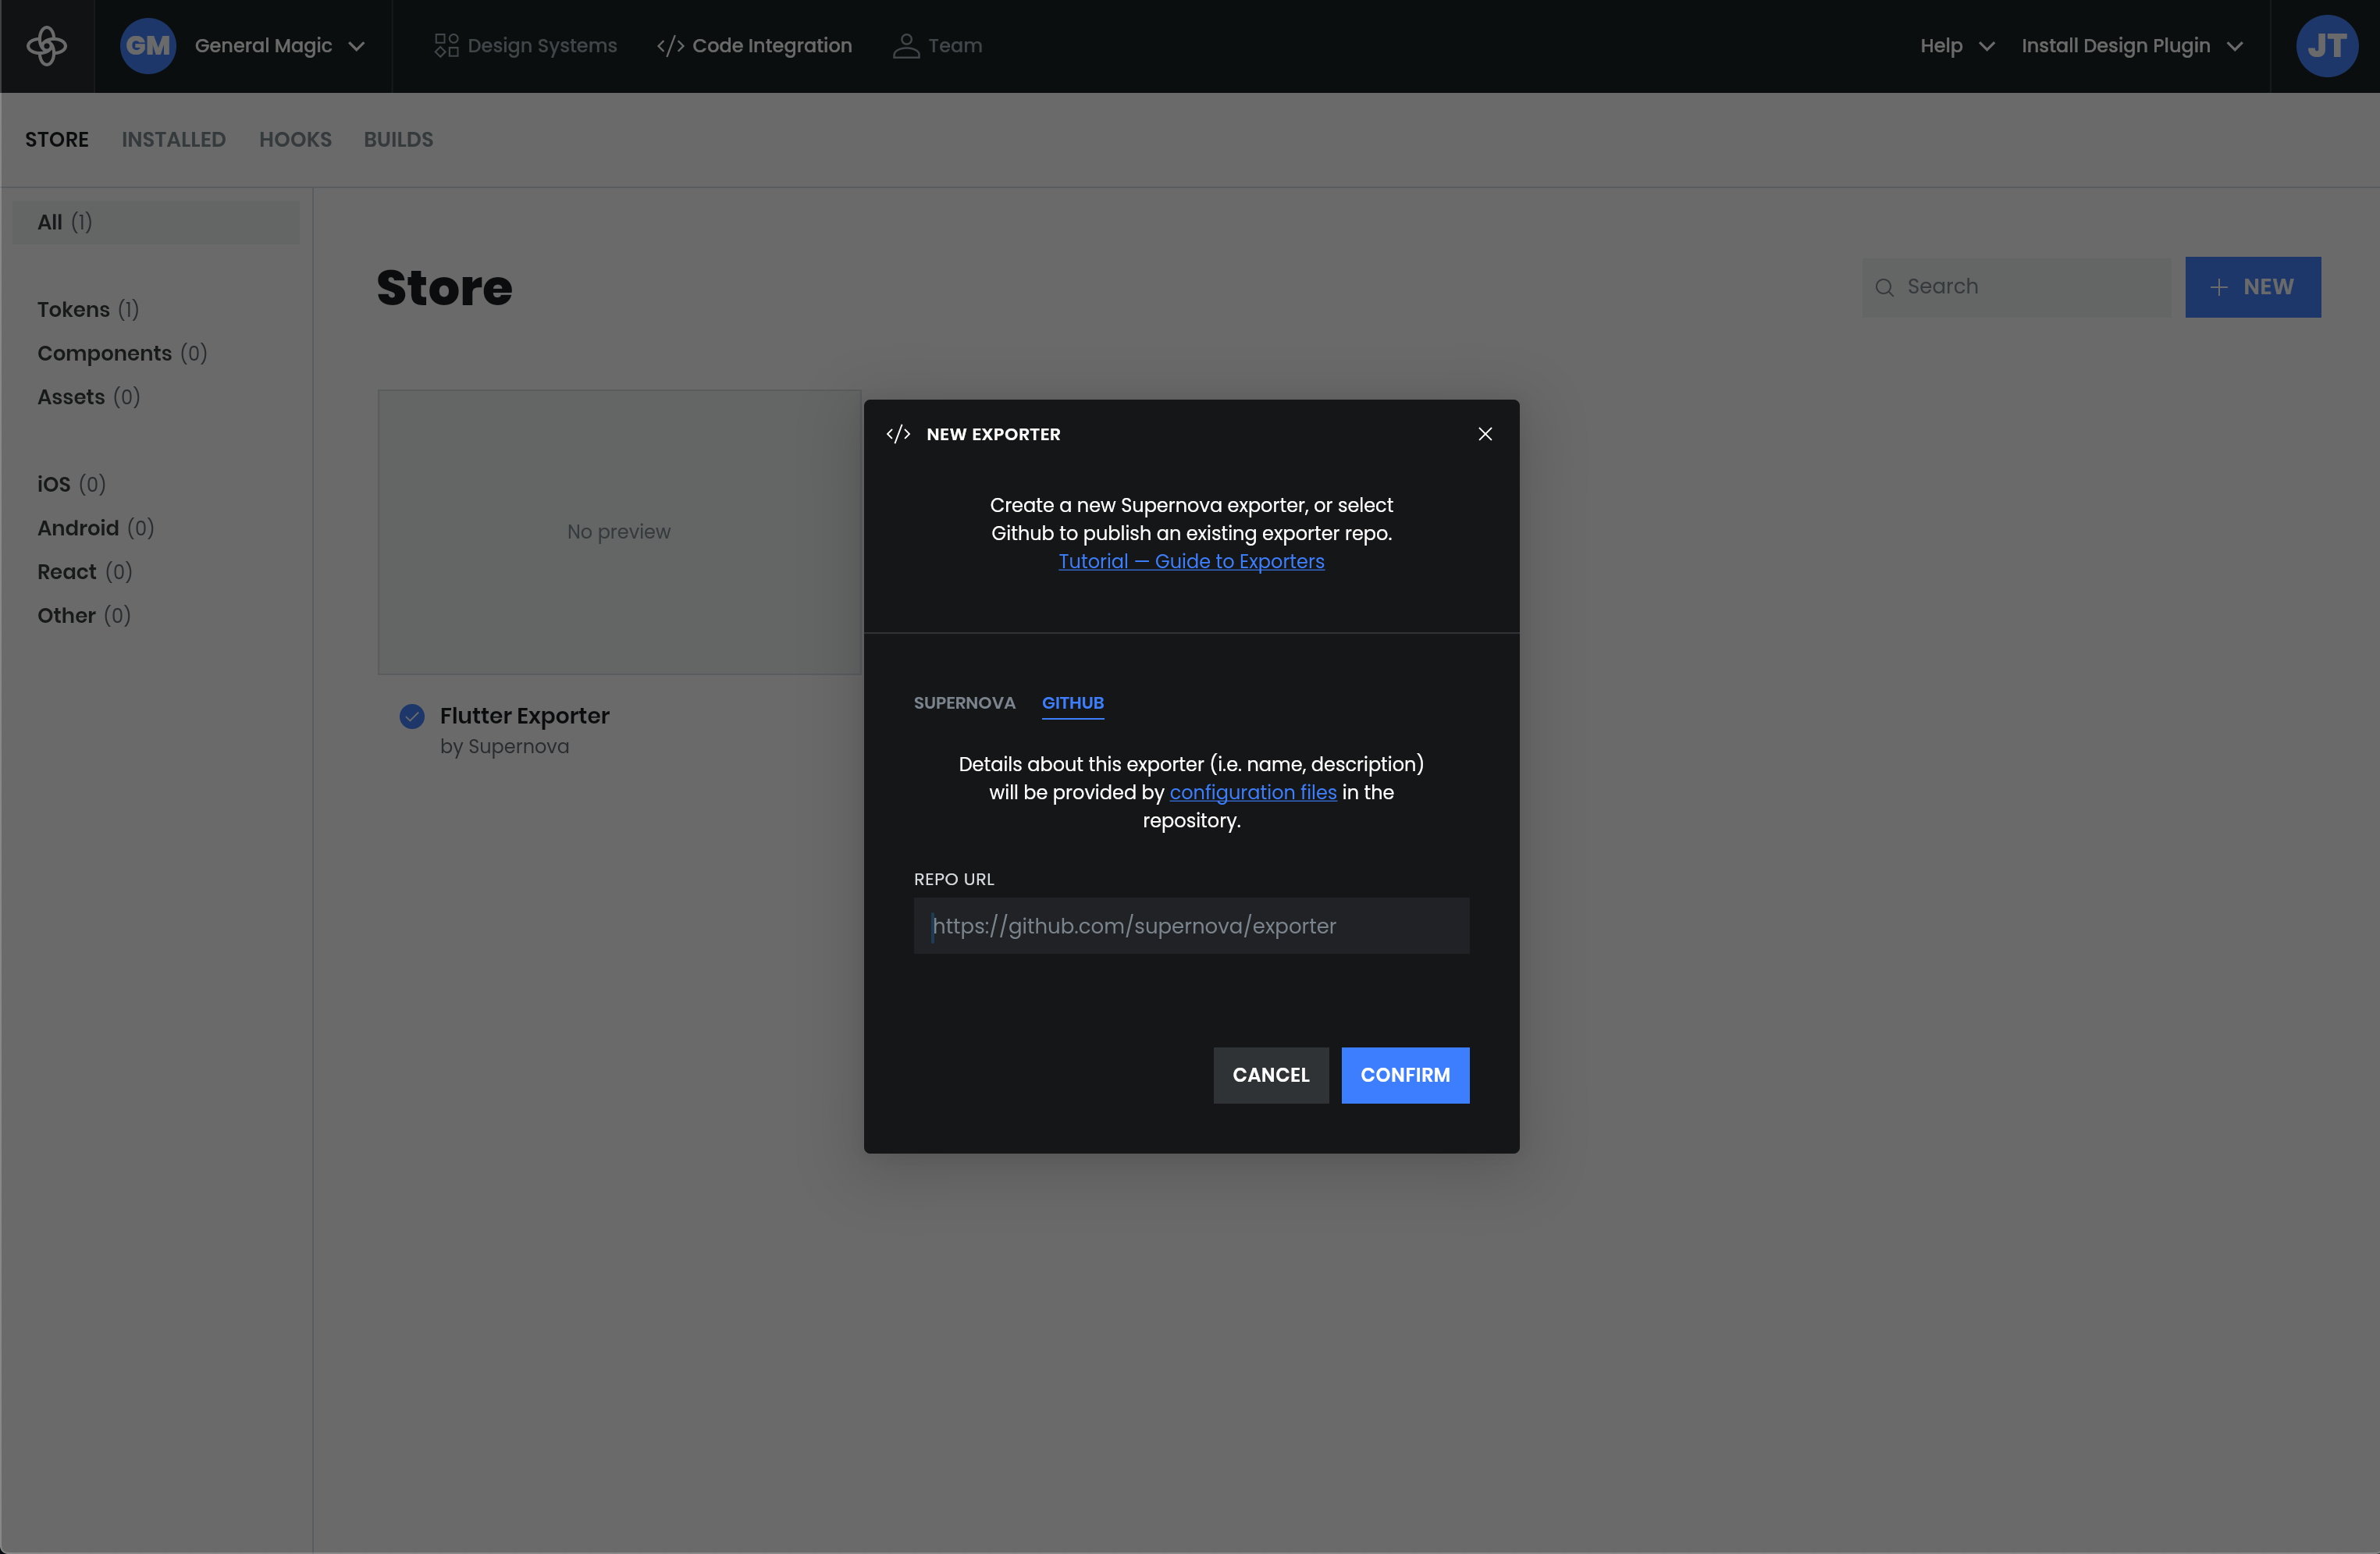Filter by Tokens category
This screenshot has width=2380, height=1554.
pos(88,310)
